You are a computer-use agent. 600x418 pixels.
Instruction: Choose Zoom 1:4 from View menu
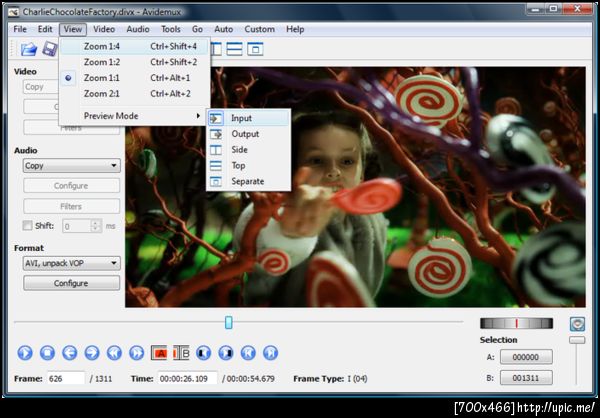click(135, 46)
